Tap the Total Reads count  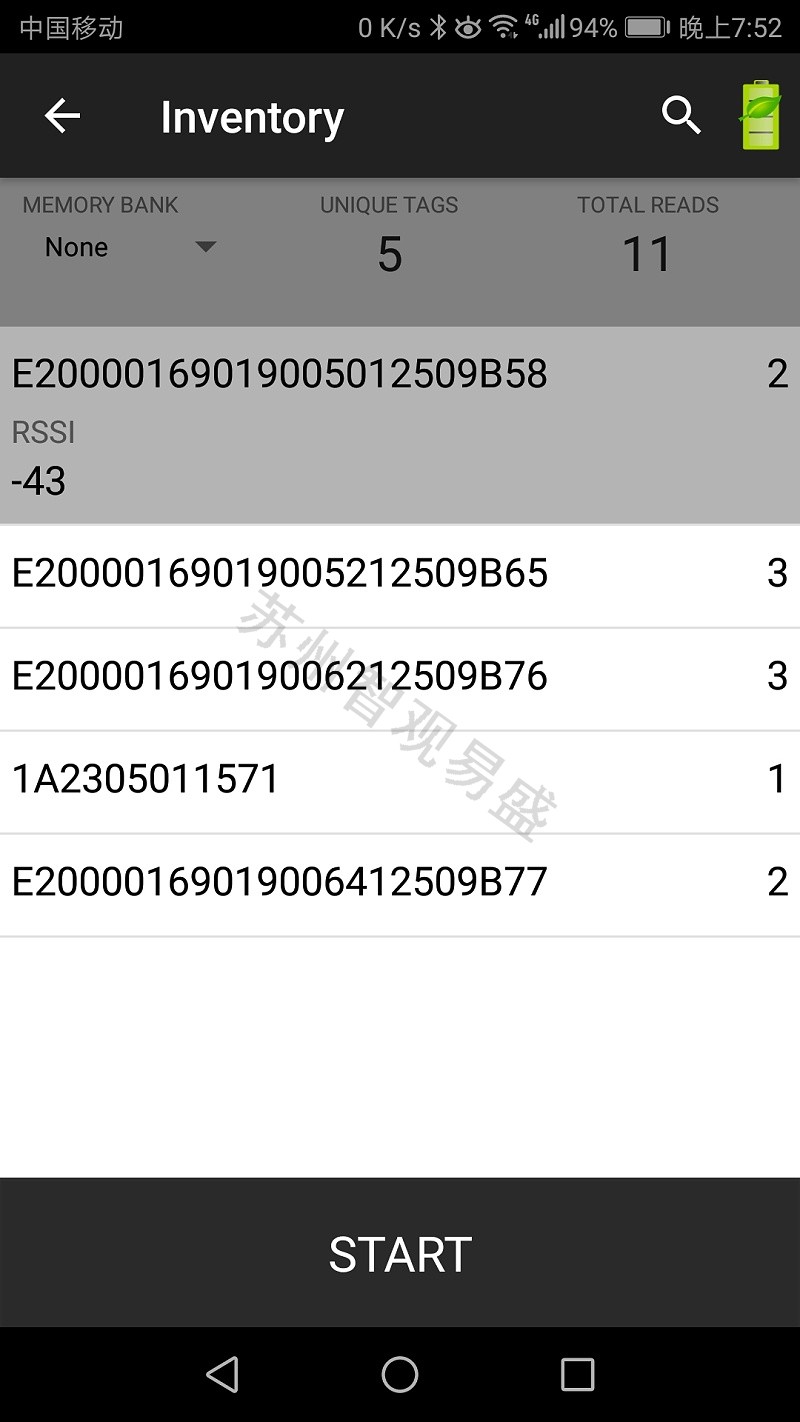(x=647, y=254)
